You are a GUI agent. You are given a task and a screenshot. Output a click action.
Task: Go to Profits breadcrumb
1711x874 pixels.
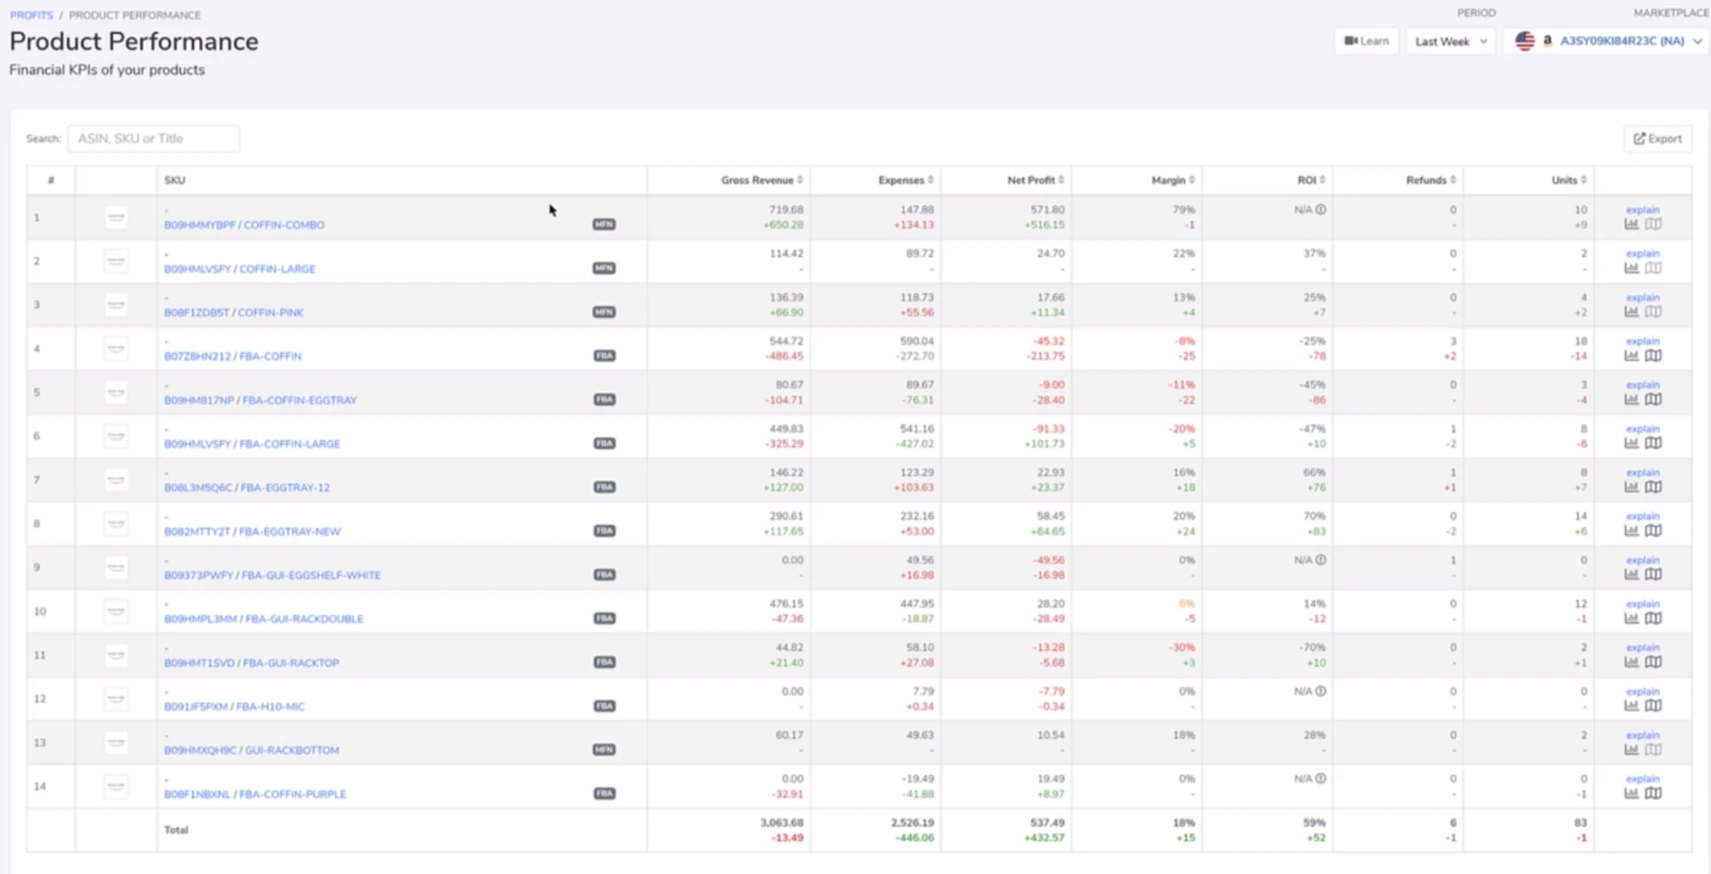(31, 15)
